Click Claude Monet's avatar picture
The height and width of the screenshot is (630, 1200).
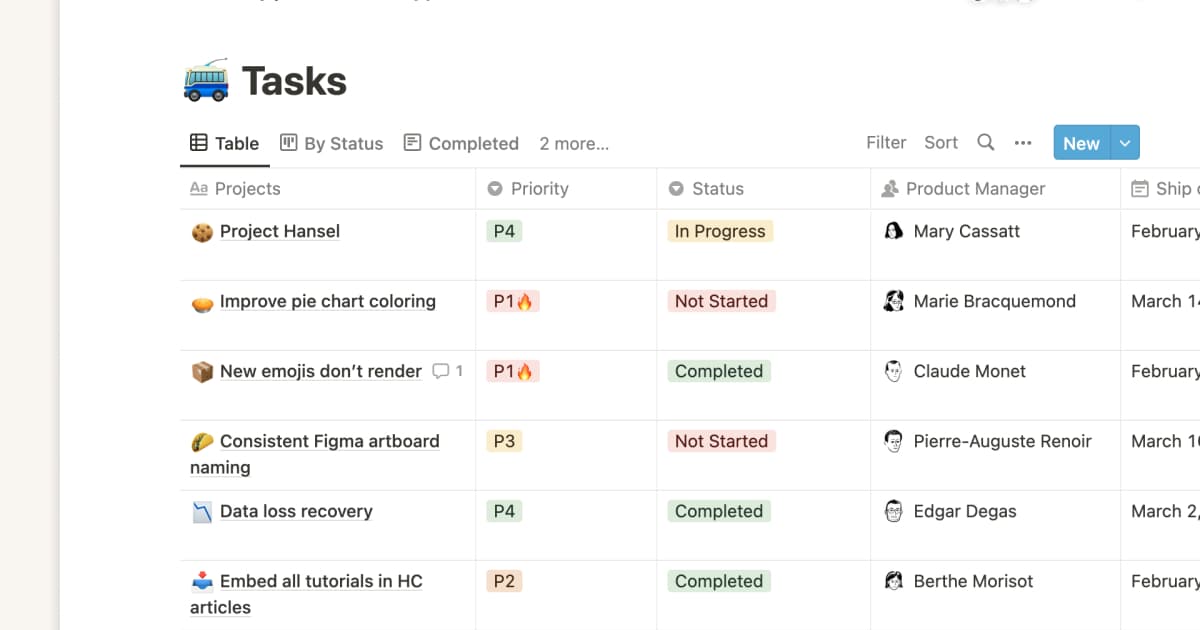894,371
